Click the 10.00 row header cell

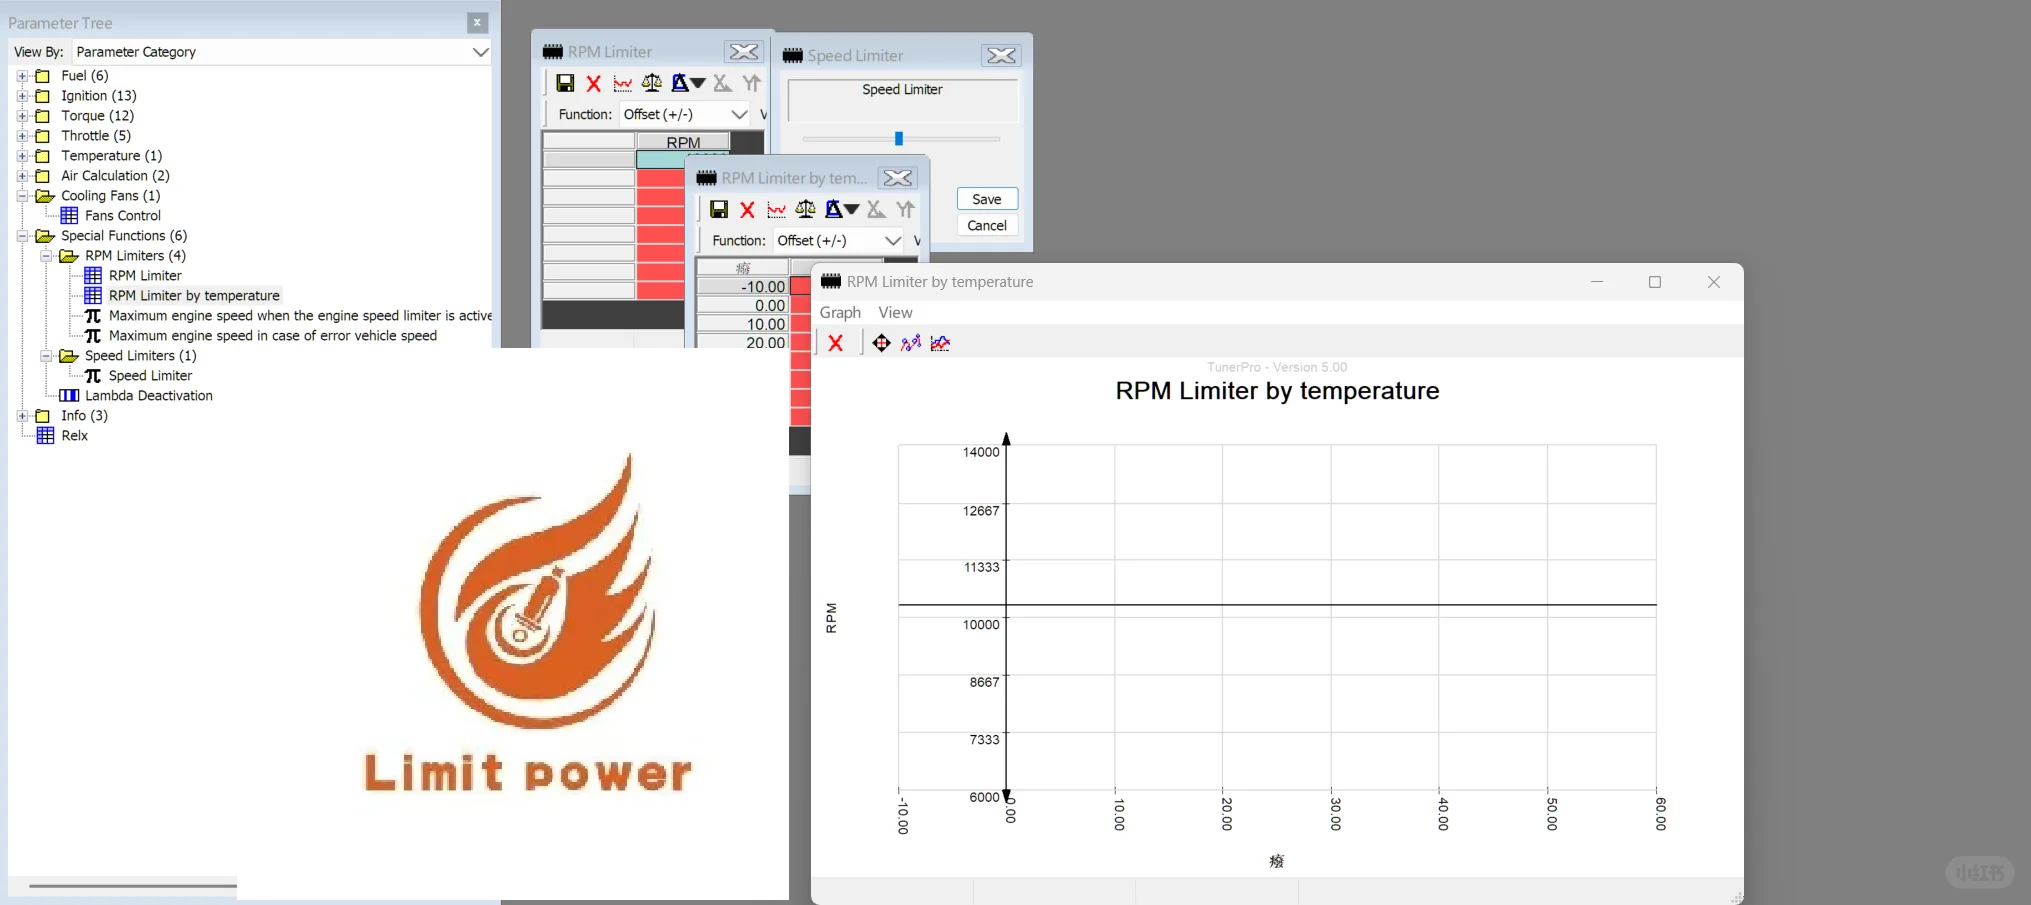tap(743, 324)
